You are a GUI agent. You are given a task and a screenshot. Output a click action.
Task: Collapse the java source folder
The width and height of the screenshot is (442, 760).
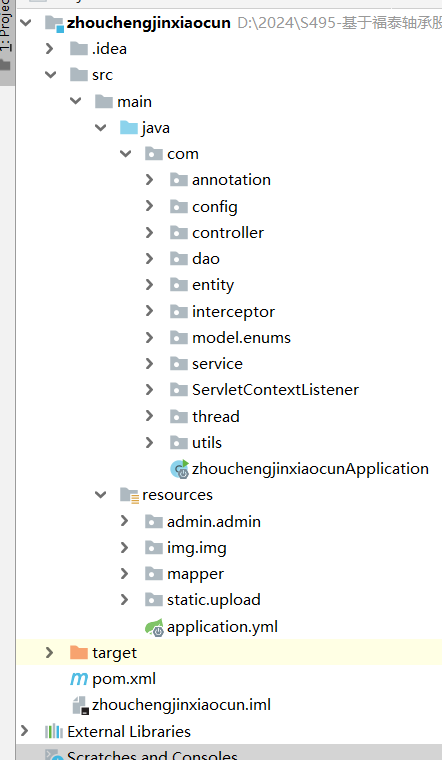click(101, 127)
